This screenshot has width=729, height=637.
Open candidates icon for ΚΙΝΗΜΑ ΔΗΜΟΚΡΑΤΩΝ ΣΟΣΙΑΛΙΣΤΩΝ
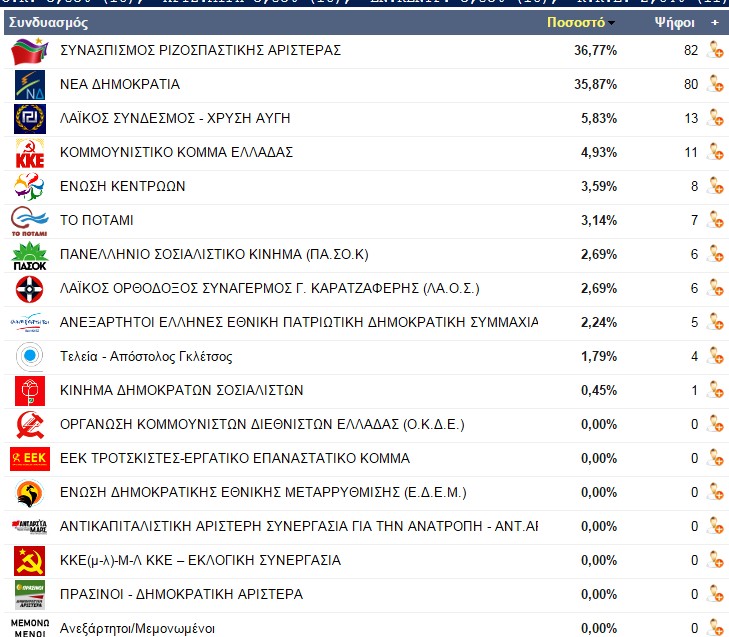pos(715,390)
